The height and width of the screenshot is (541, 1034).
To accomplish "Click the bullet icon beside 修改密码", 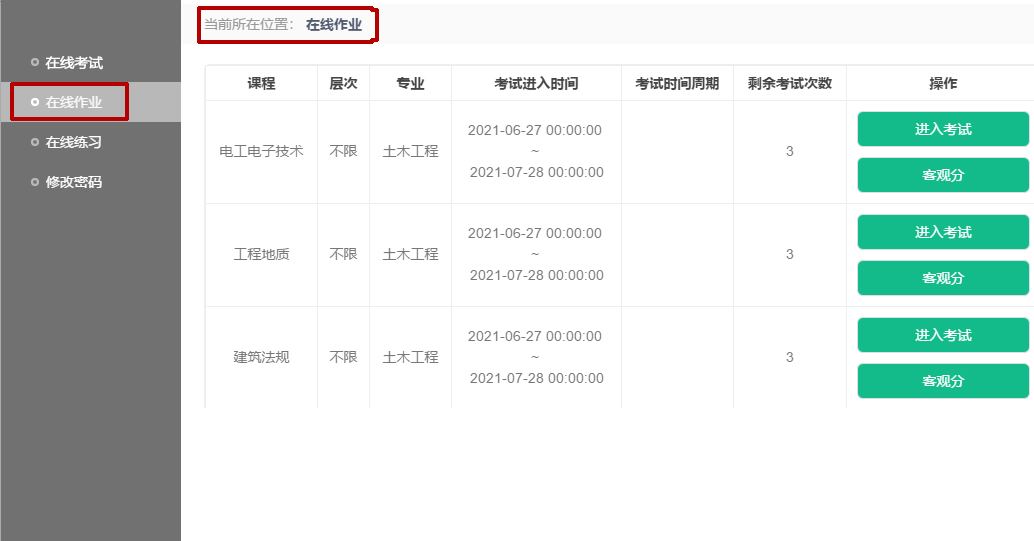I will pyautogui.click(x=35, y=182).
